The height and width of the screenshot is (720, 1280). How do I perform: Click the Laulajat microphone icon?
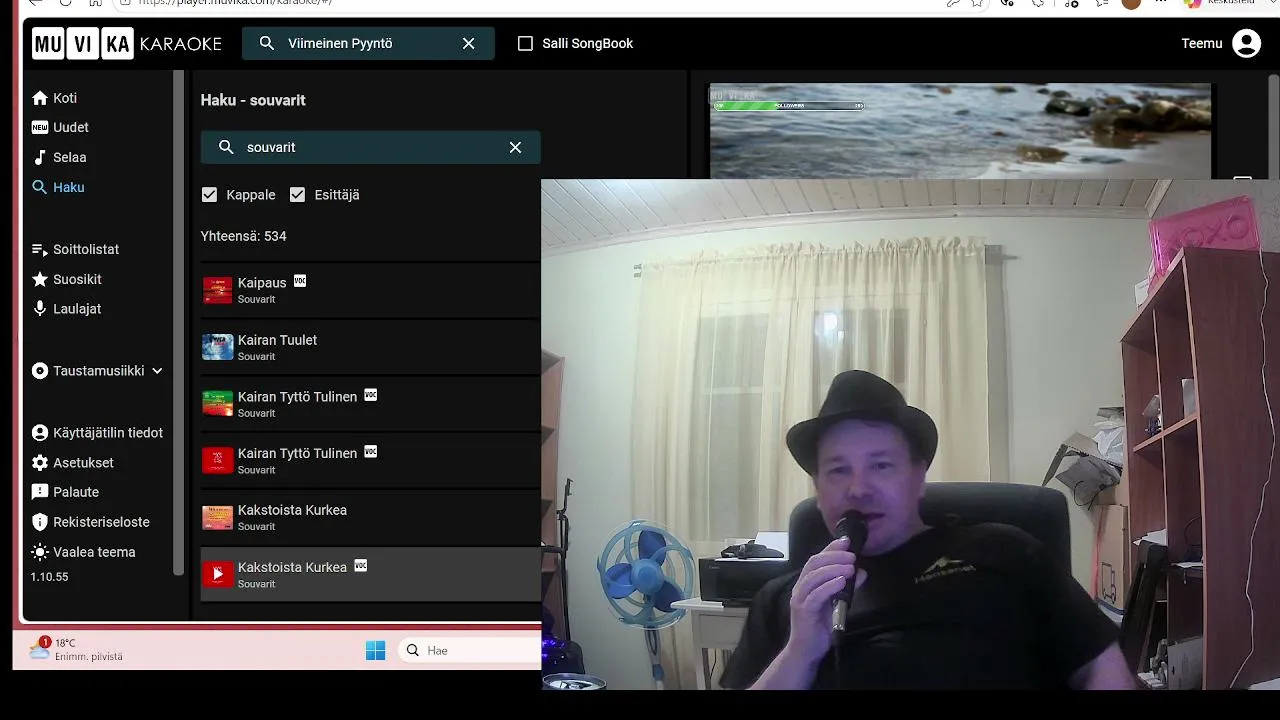[x=40, y=309]
